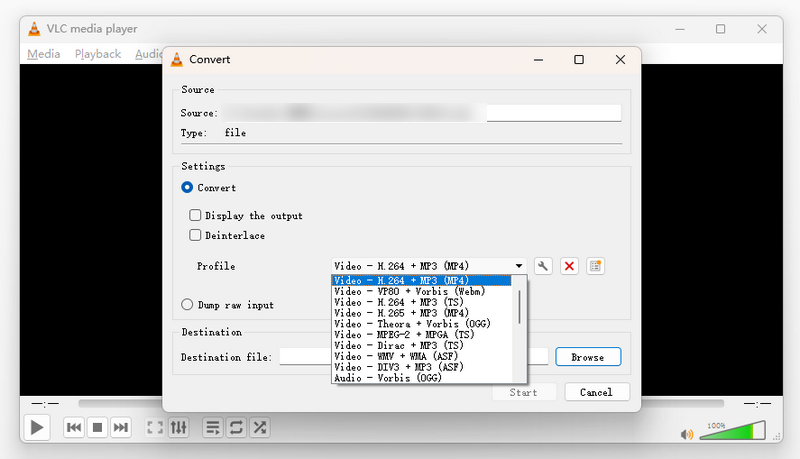Toggle random shuffle icon
The image size is (800, 459).
click(260, 427)
